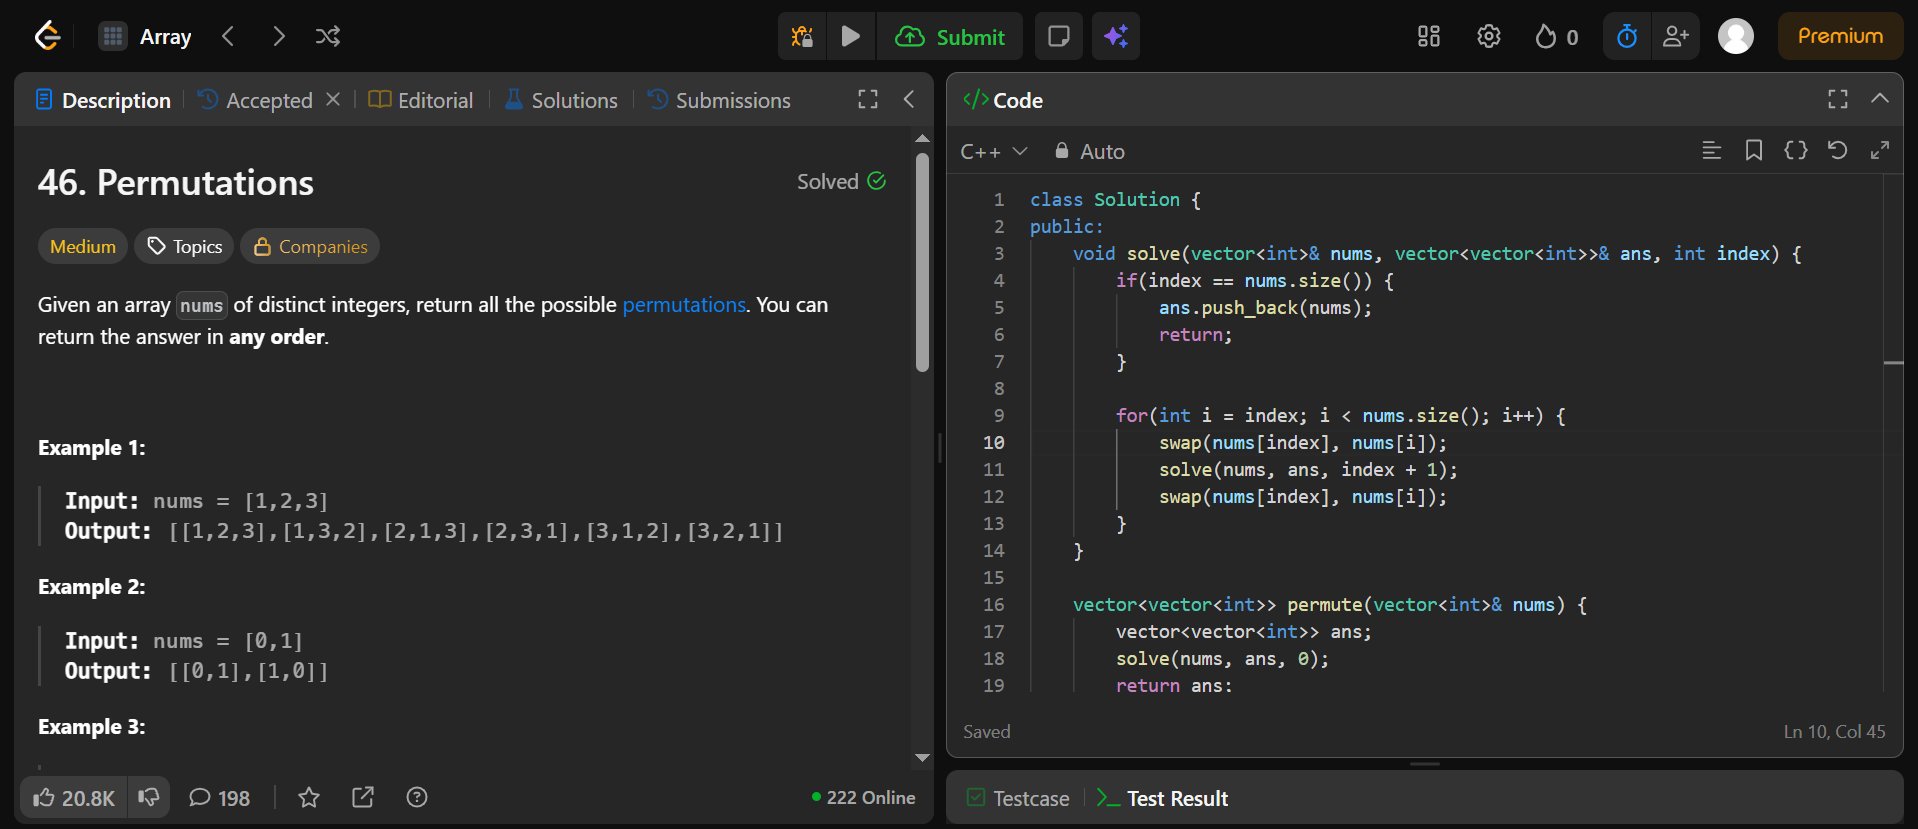Open the notes icon beside Submit
Image resolution: width=1918 pixels, height=829 pixels.
point(1058,37)
